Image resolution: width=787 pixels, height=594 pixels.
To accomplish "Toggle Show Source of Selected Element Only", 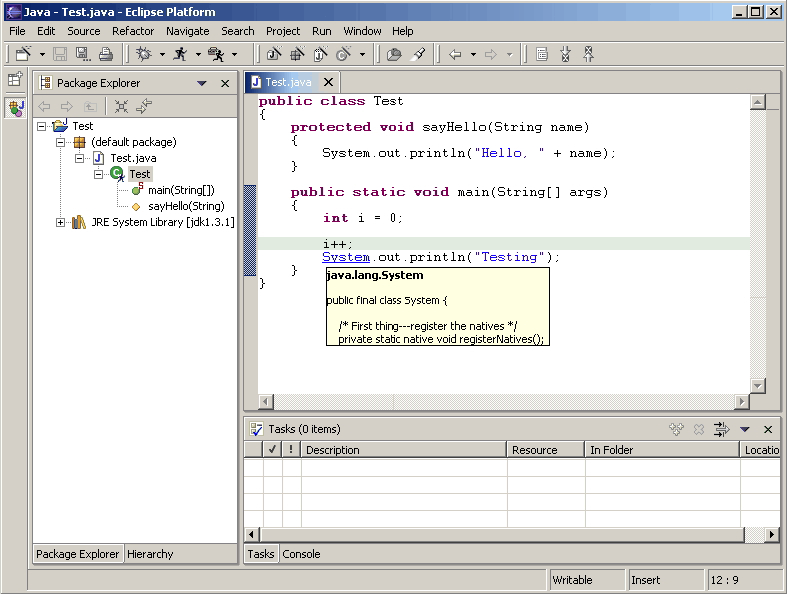I will (542, 54).
